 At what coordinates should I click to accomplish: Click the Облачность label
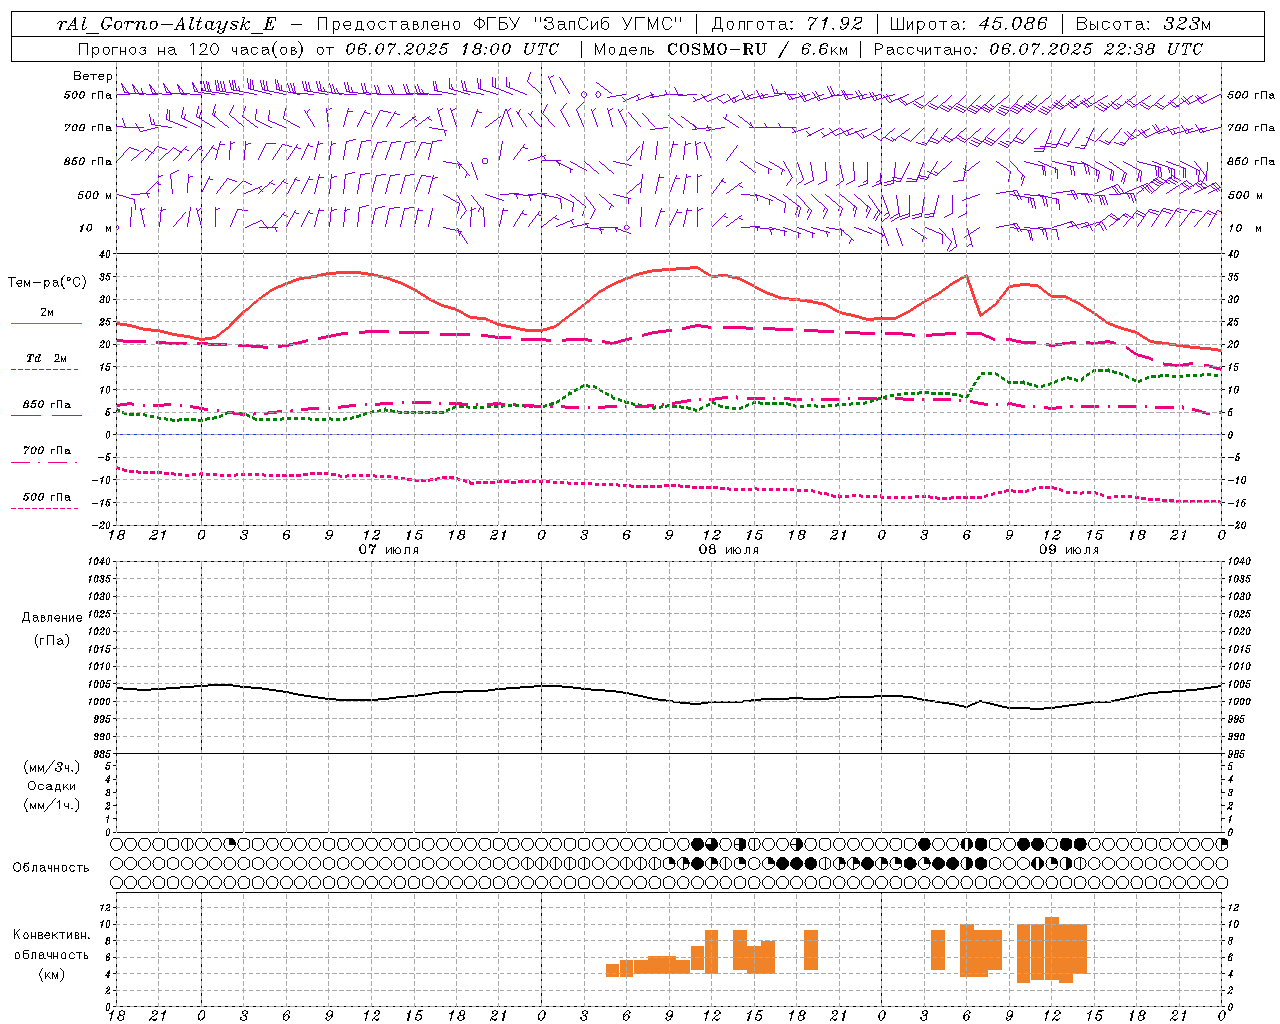click(50, 868)
